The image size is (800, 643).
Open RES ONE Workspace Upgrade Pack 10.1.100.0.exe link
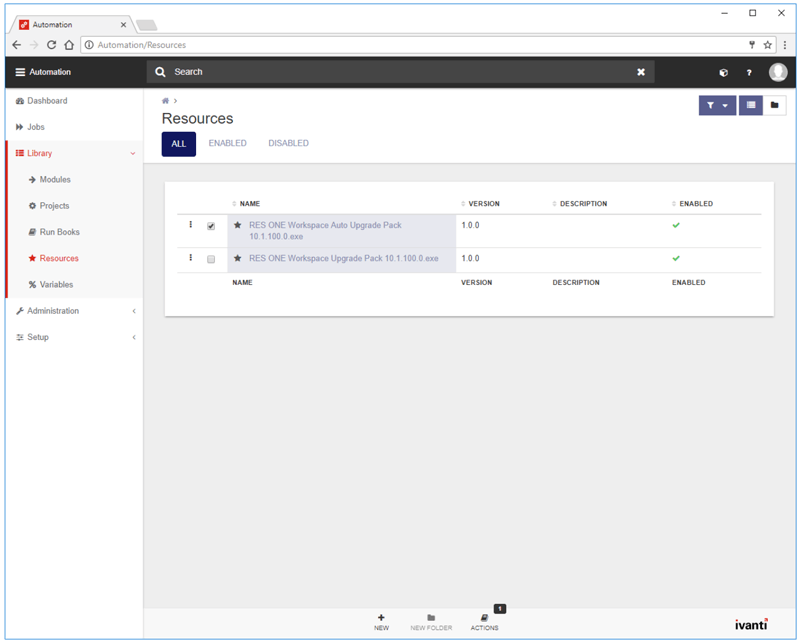tap(343, 258)
